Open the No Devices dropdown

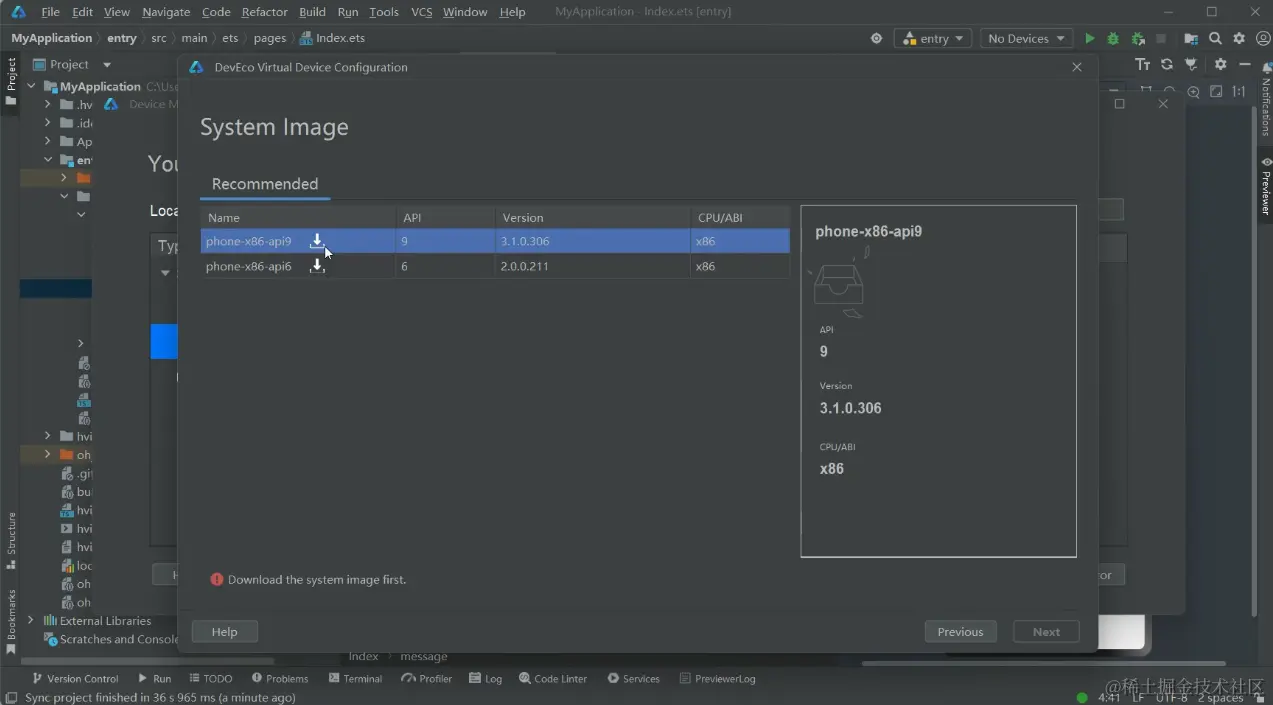[x=1026, y=39]
